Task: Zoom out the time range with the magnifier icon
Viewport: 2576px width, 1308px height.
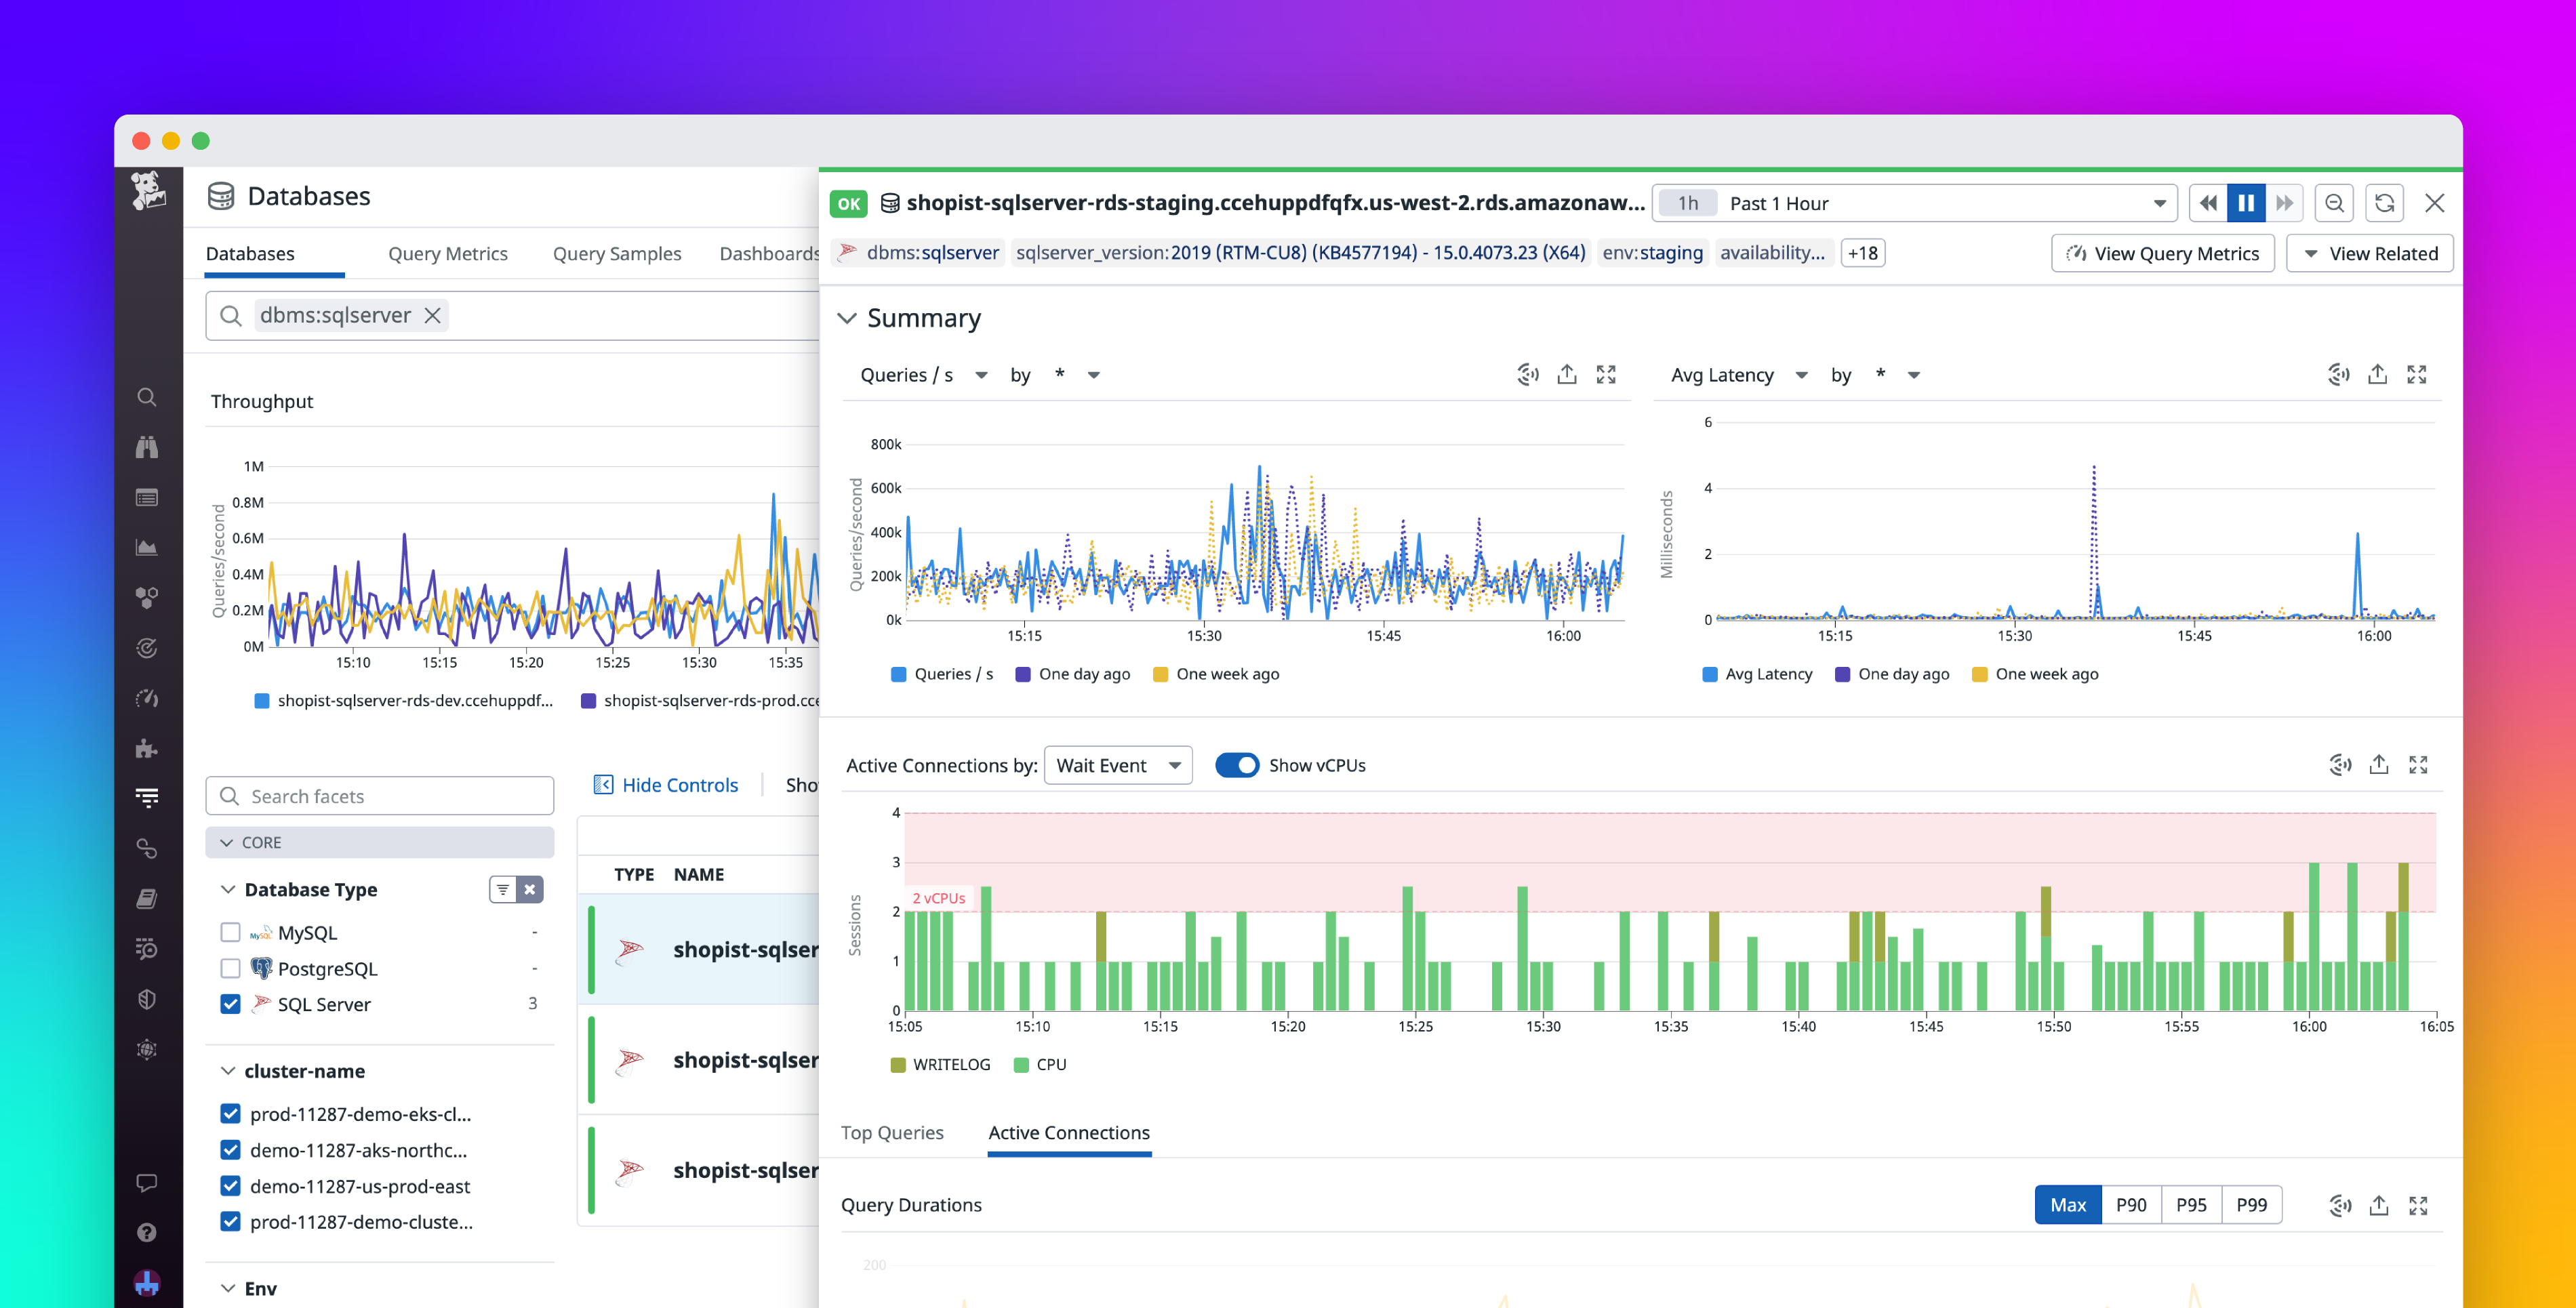Action: pyautogui.click(x=2334, y=203)
